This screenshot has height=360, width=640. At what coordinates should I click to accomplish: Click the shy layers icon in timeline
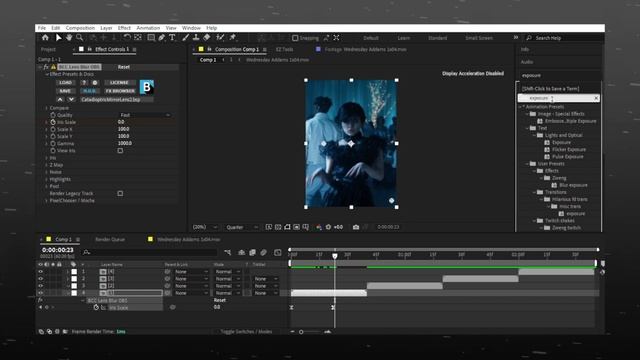[x=242, y=253]
